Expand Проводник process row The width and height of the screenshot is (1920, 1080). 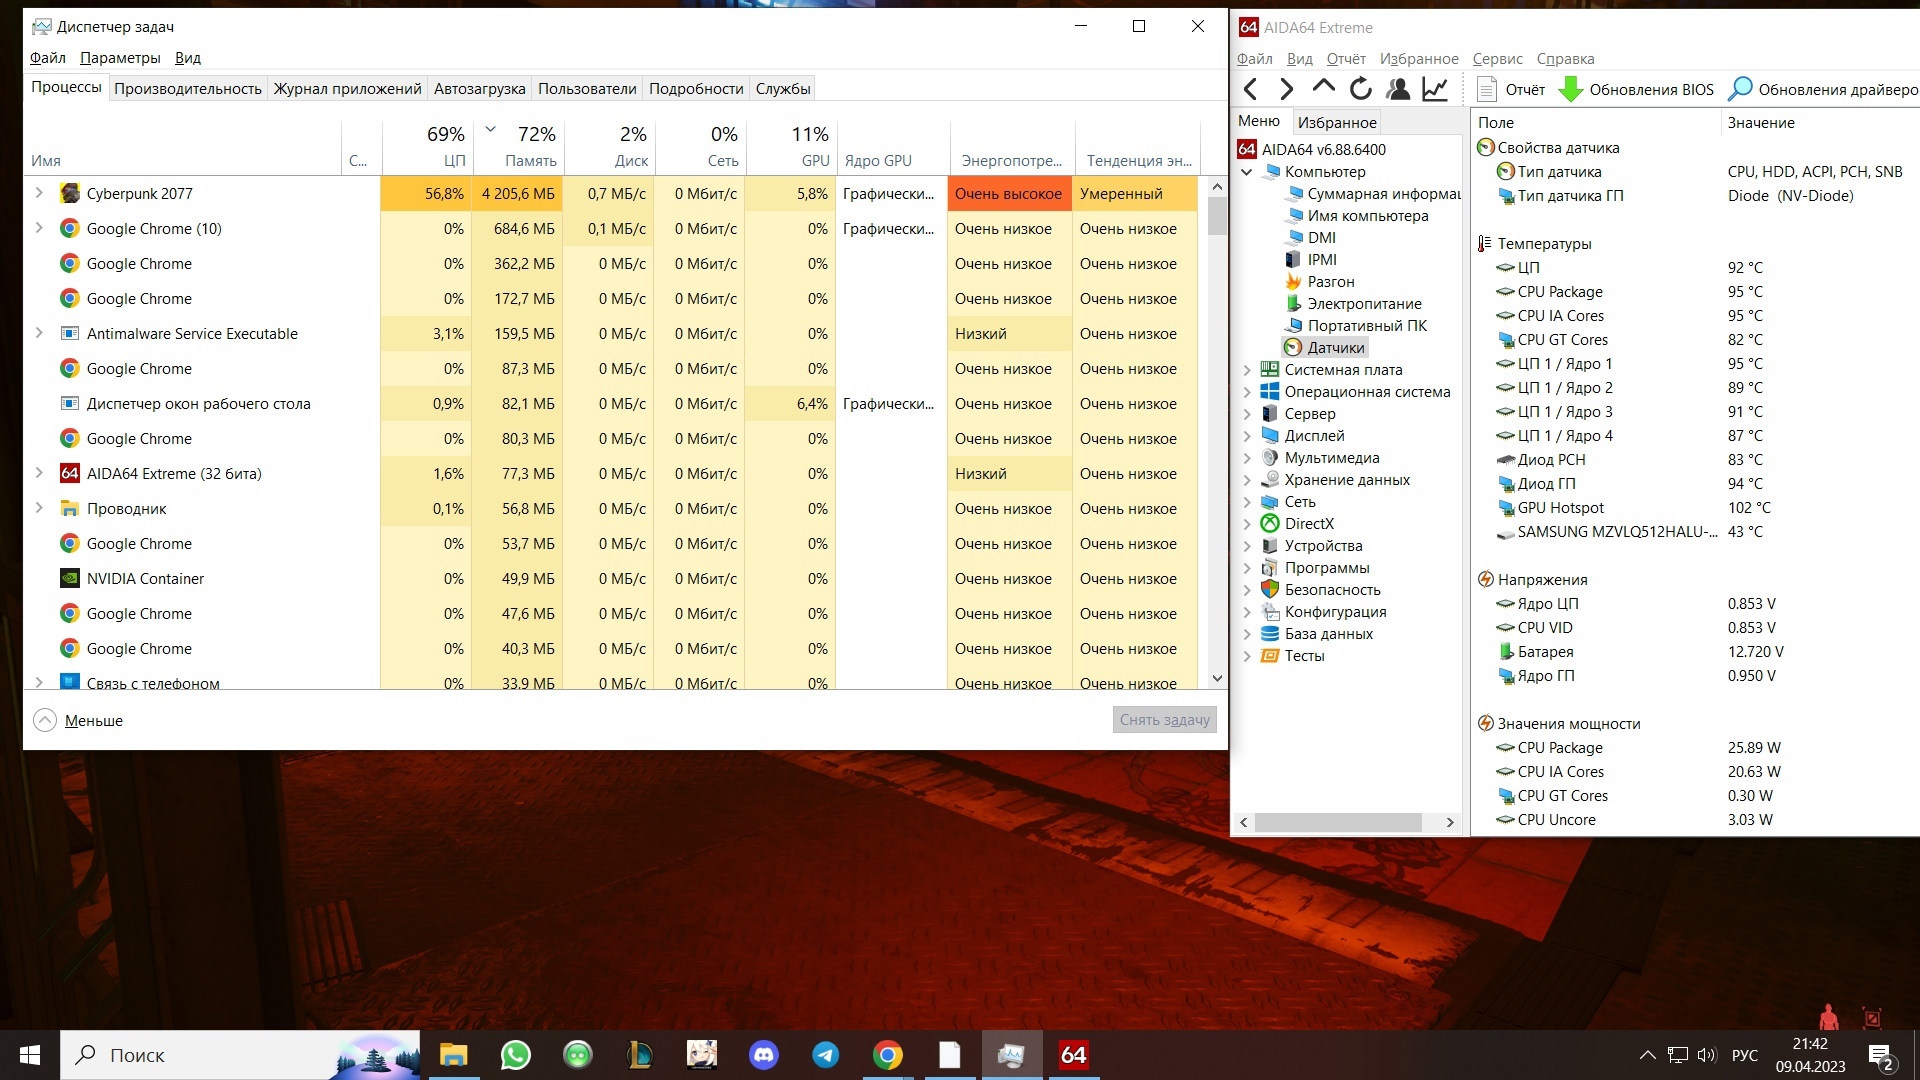click(x=39, y=508)
